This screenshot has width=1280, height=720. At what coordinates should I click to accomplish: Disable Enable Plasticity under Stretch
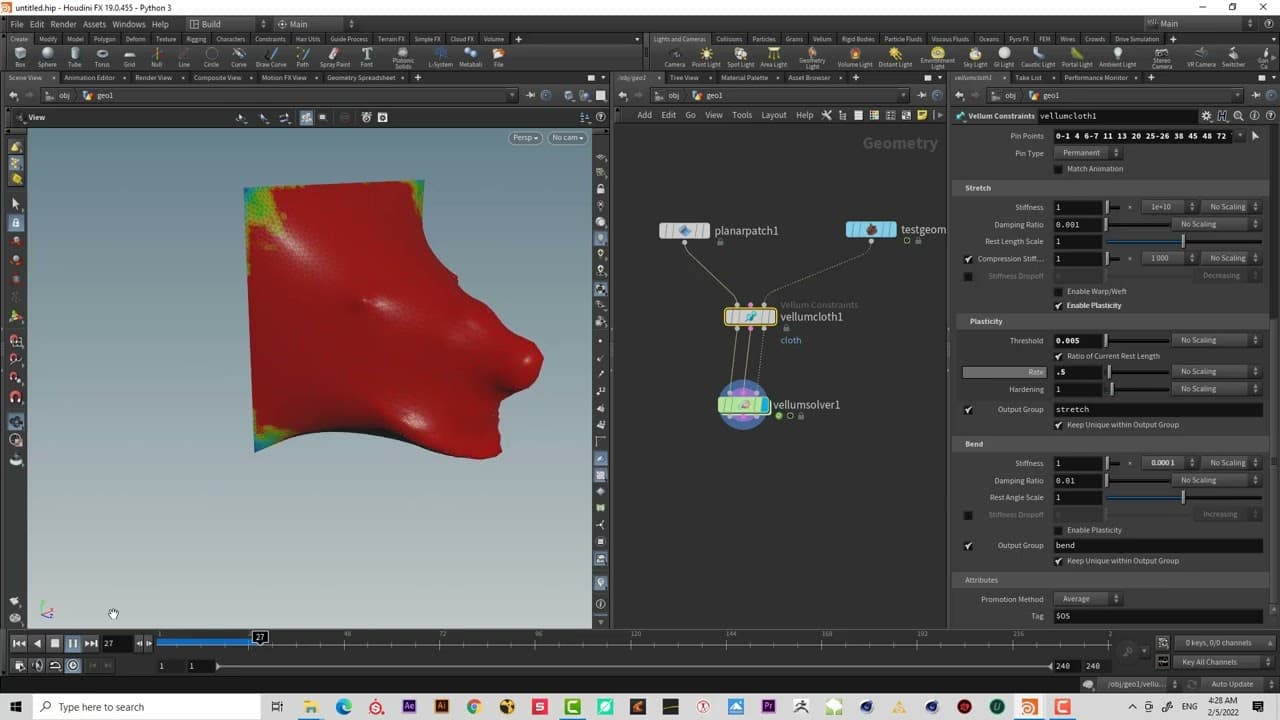pos(1059,305)
